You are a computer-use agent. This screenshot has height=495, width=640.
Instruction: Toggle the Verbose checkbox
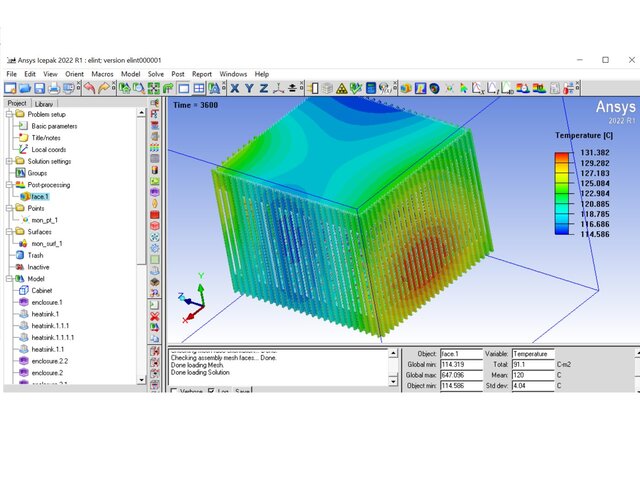[174, 391]
